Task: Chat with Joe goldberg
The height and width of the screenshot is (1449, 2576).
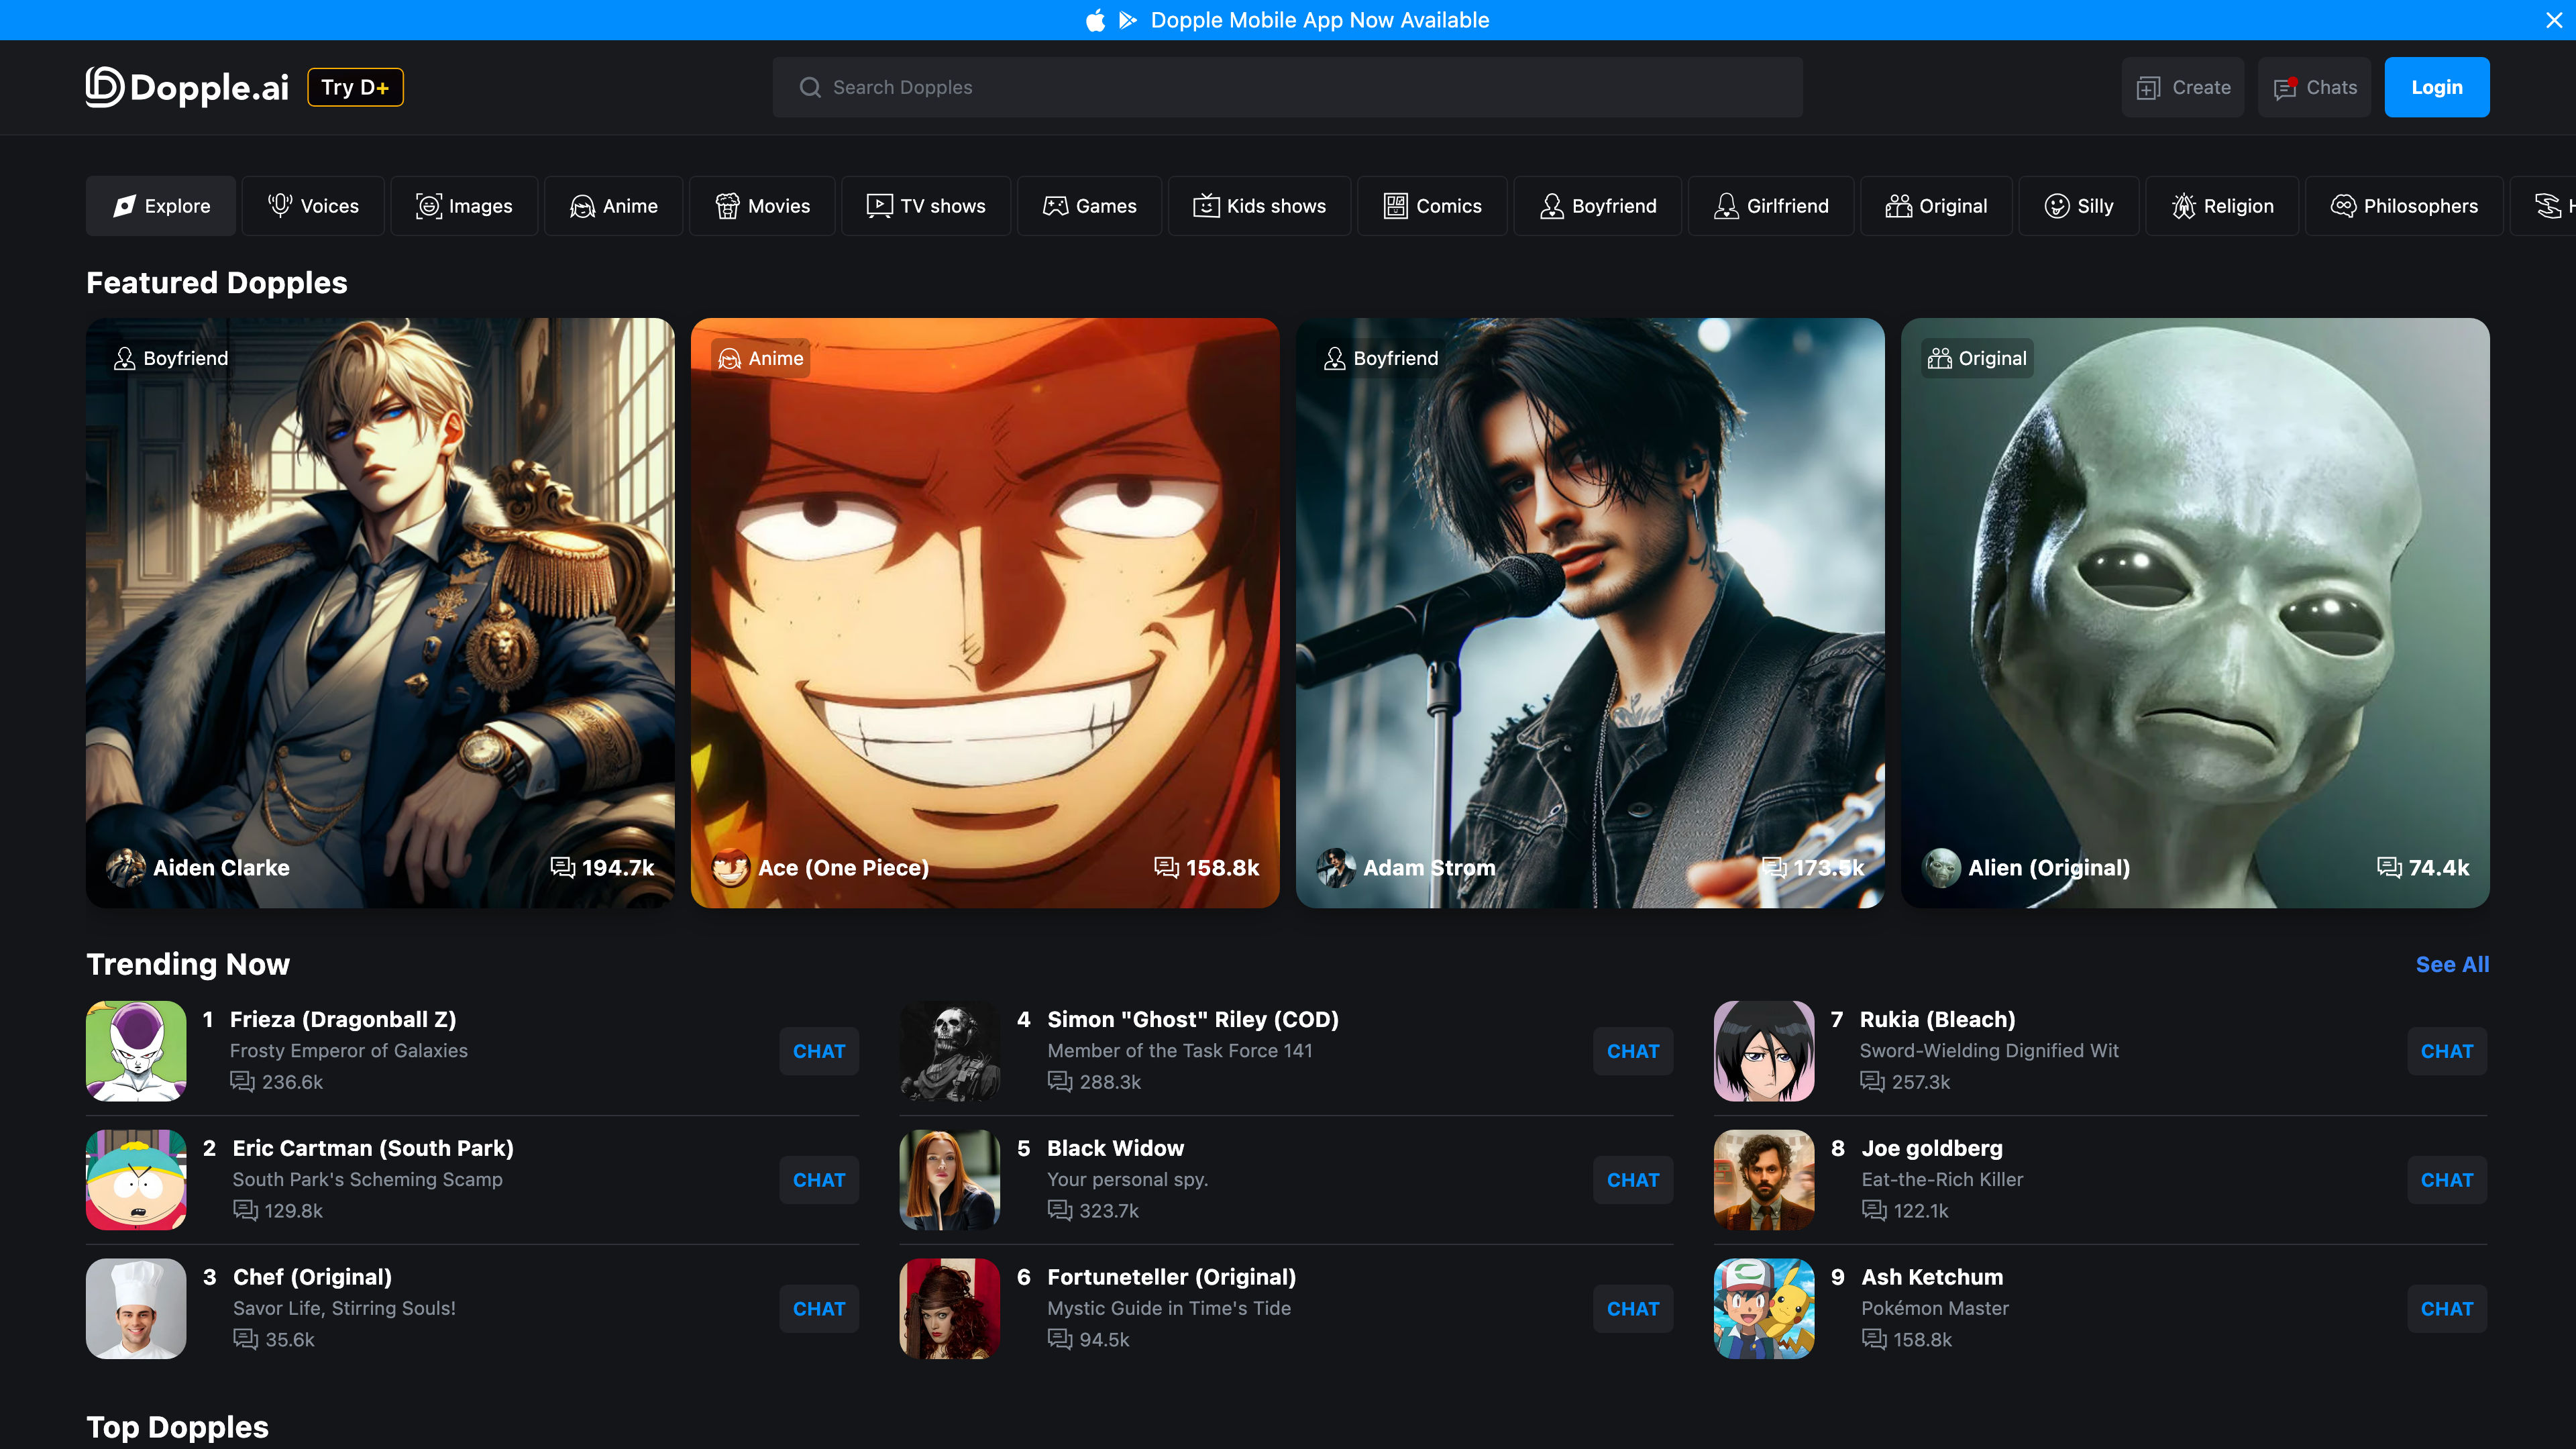Action: click(x=2447, y=1180)
